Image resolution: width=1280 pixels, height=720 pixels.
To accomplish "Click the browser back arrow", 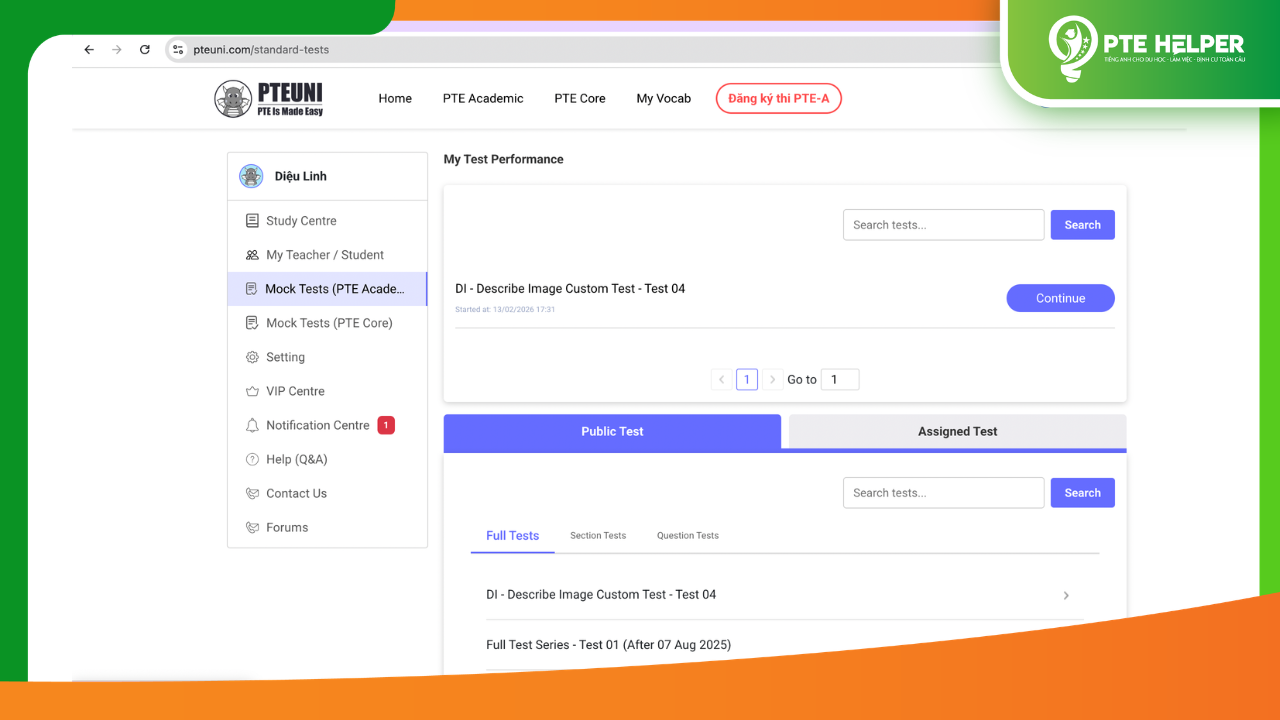I will tap(89, 49).
